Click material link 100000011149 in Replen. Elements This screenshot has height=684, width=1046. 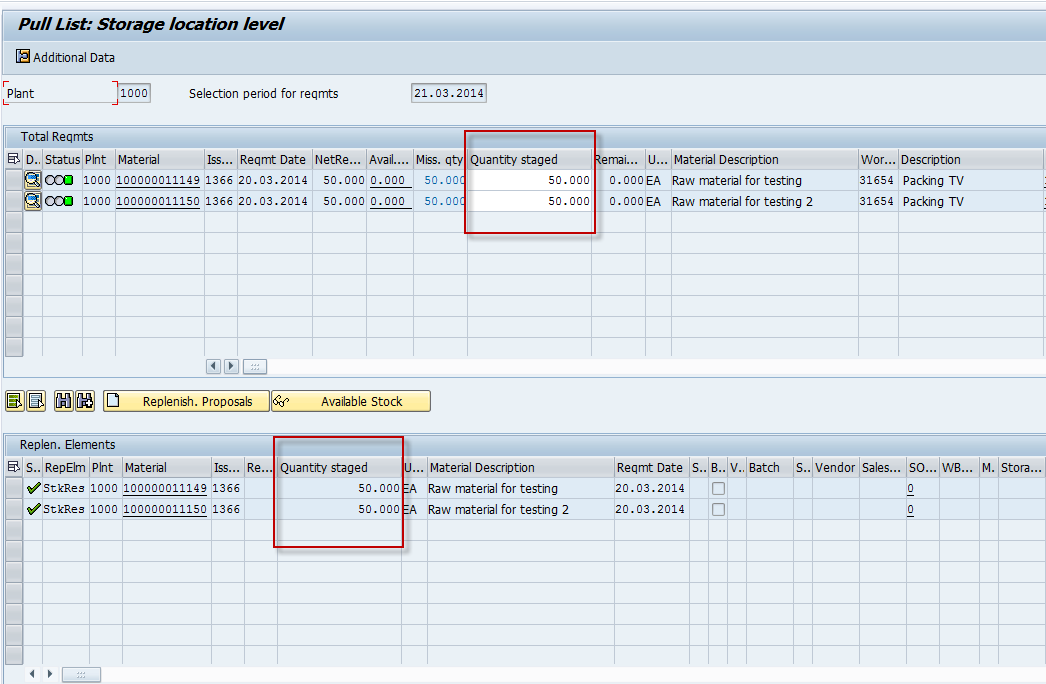click(164, 489)
